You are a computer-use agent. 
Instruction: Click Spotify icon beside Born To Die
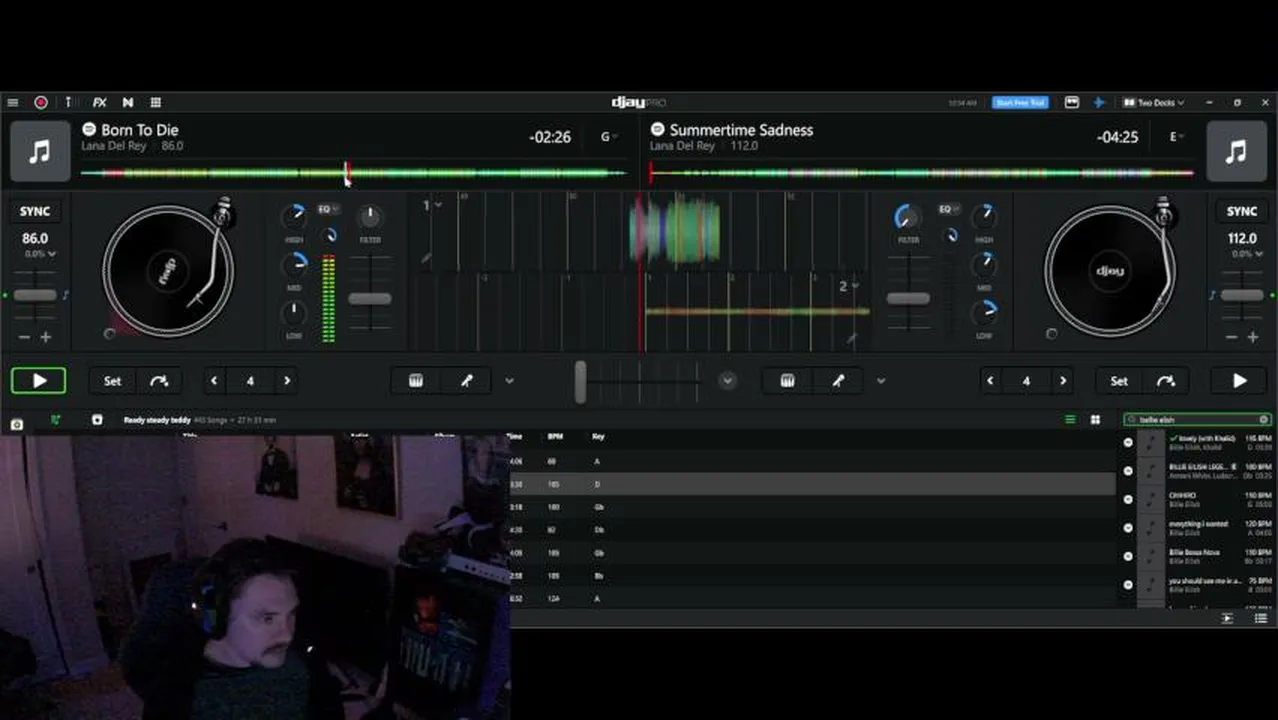[89, 130]
